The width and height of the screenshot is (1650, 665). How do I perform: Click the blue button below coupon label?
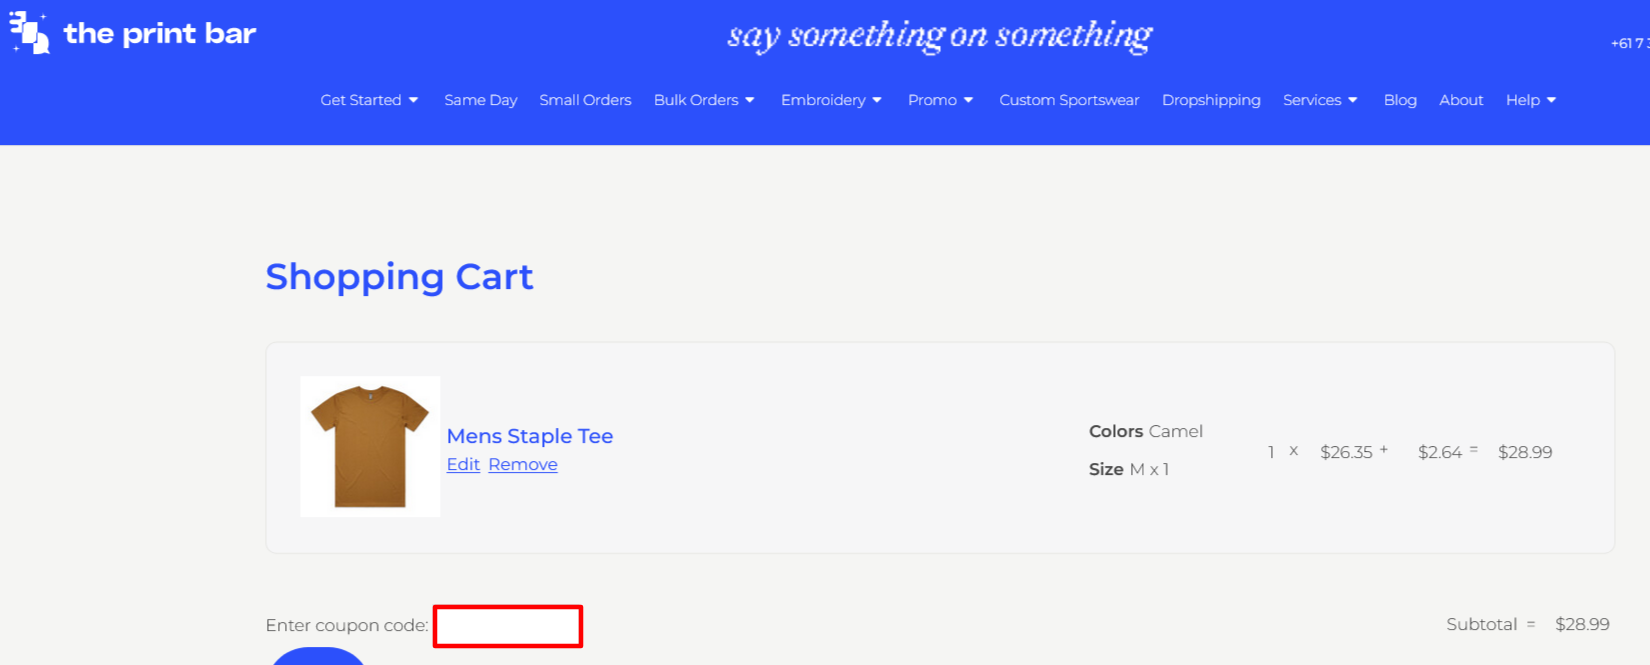pos(318,657)
